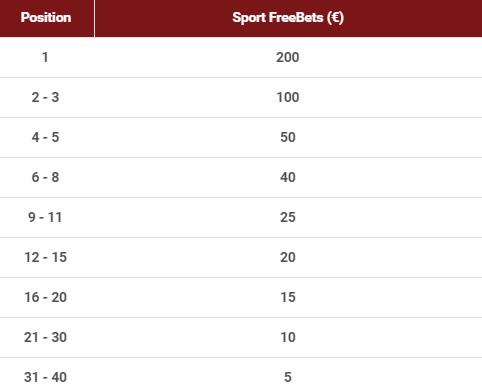Click the 21 - 30 position cell
The height and width of the screenshot is (392, 482).
[45, 337]
